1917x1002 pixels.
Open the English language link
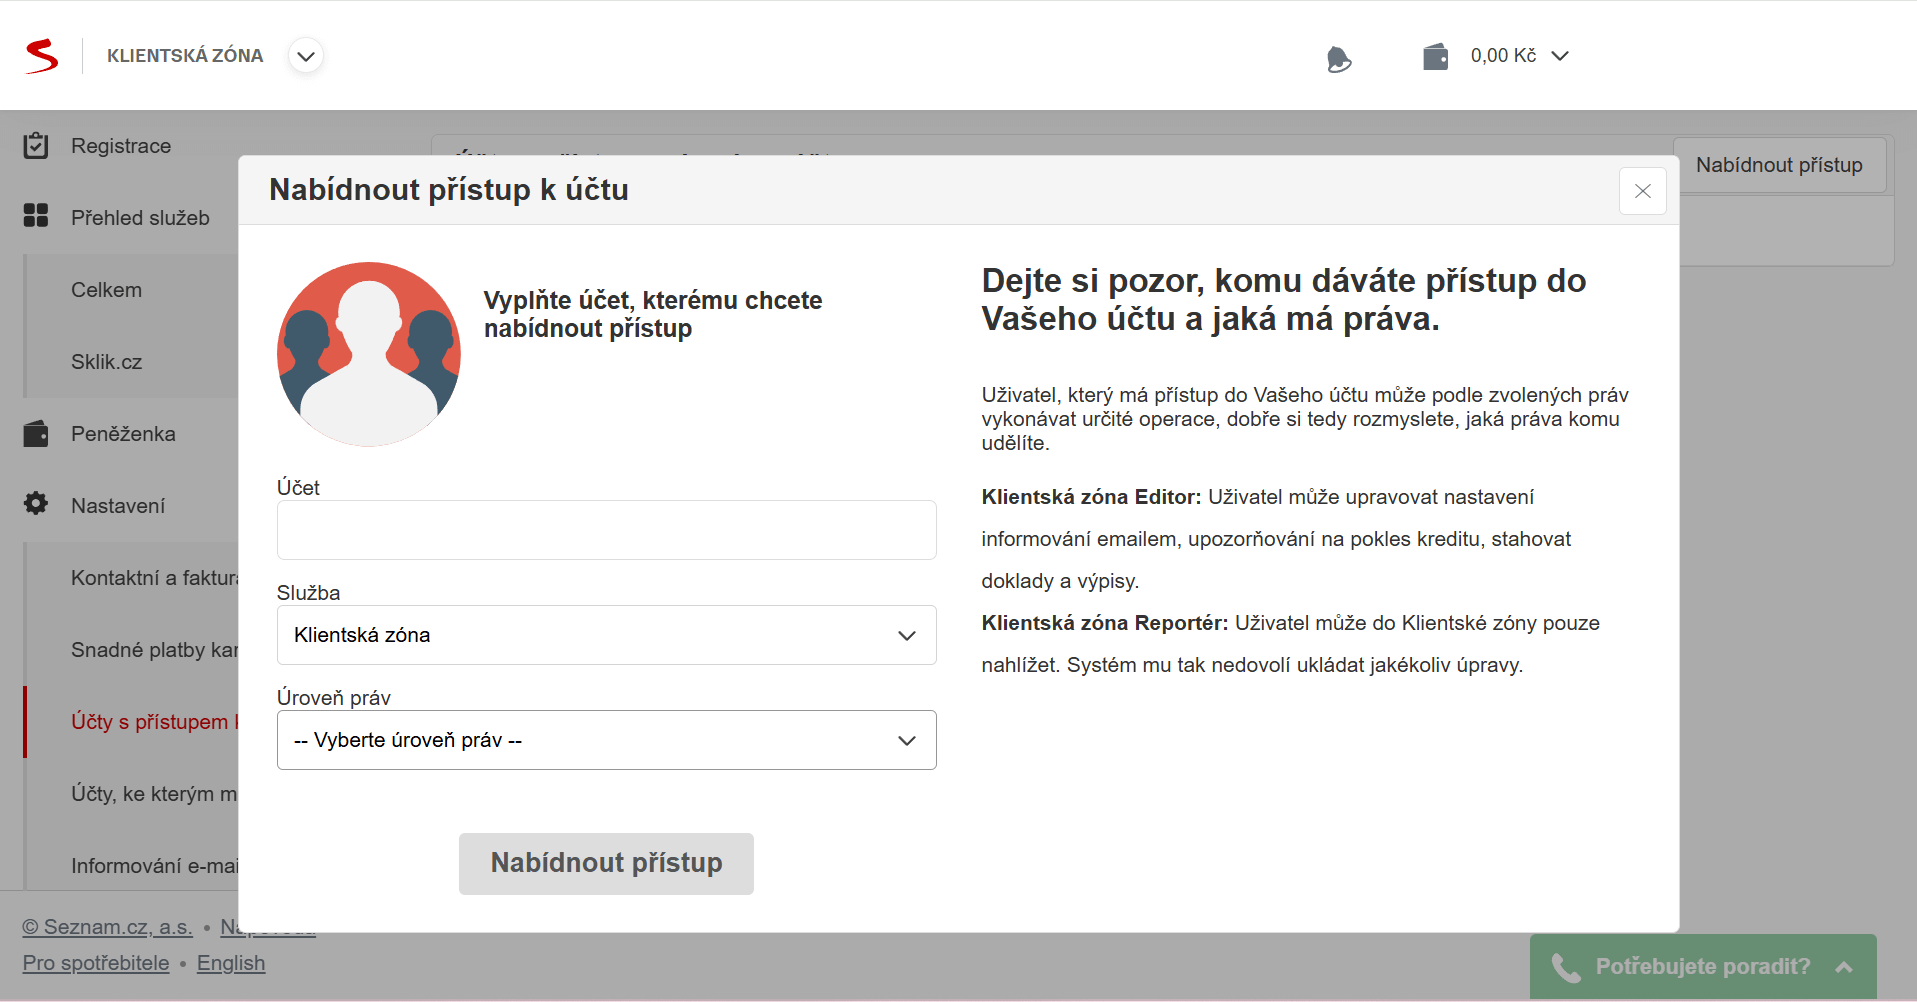point(231,963)
